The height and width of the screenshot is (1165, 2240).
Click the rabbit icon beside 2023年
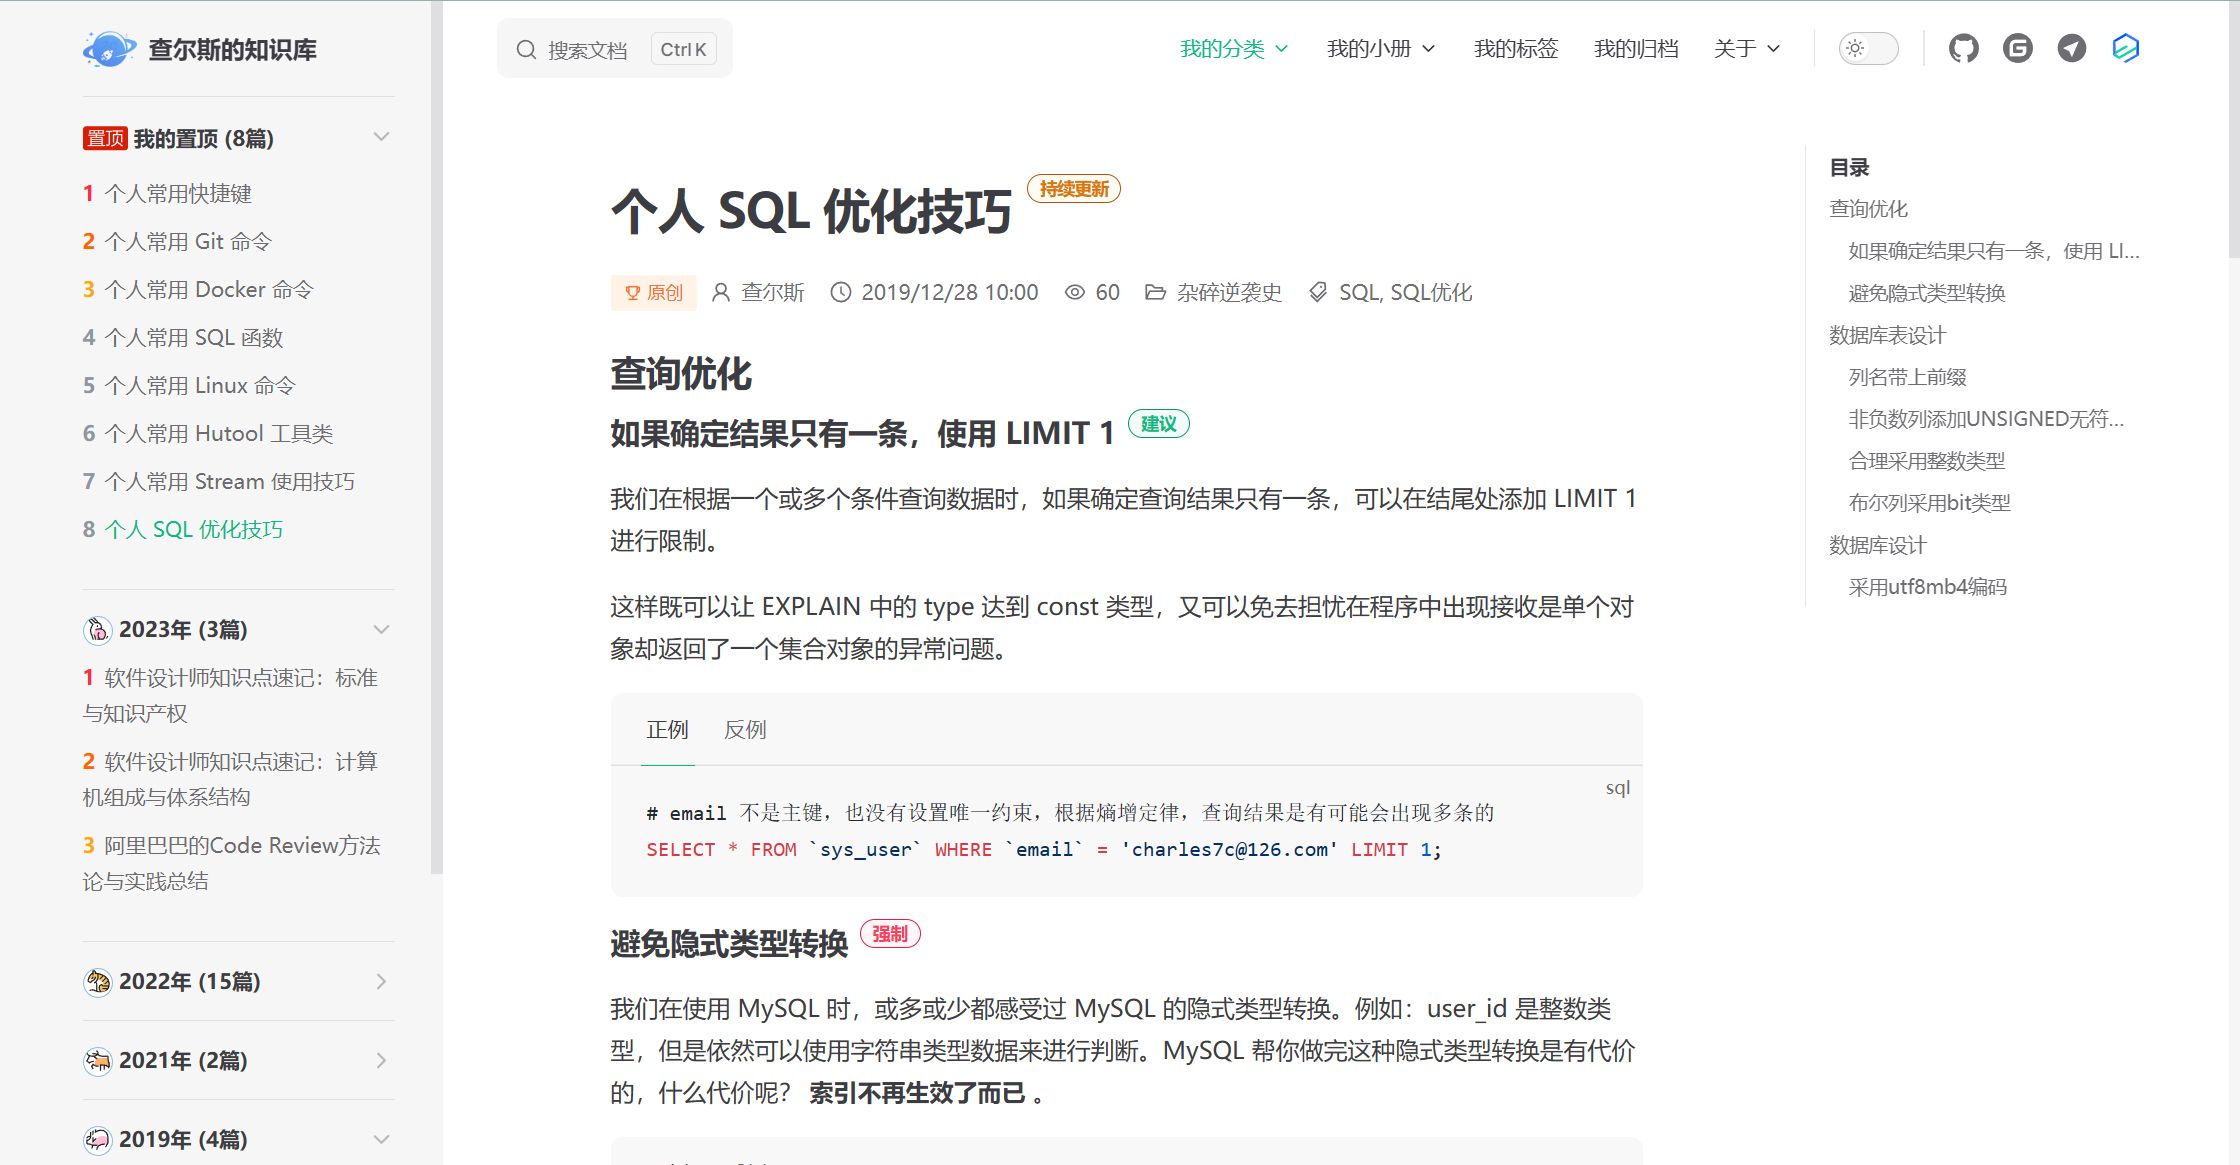[98, 630]
